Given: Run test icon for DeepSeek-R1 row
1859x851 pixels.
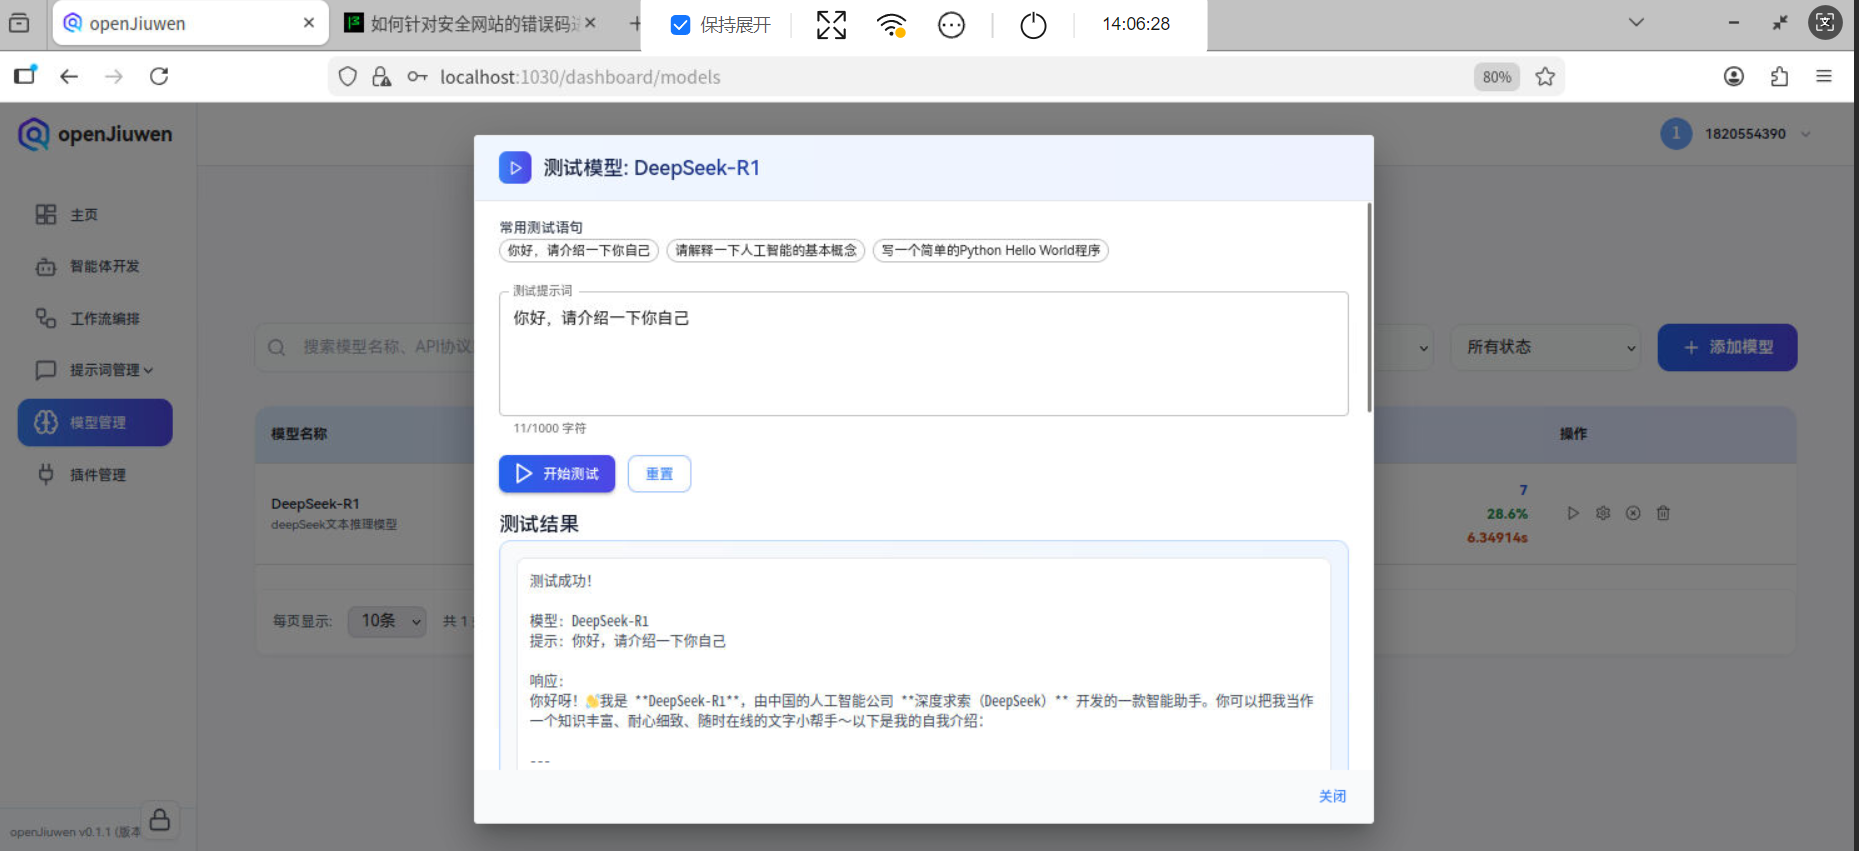Looking at the screenshot, I should (x=1573, y=513).
